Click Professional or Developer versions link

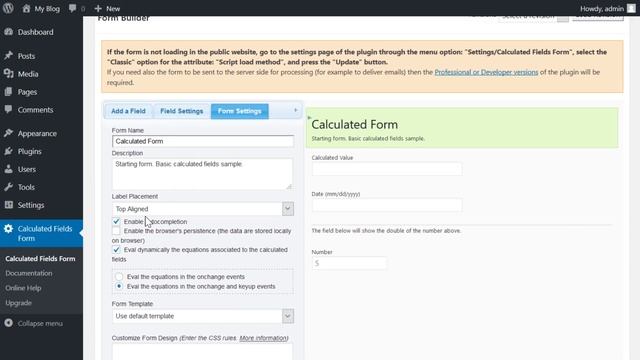tap(486, 72)
